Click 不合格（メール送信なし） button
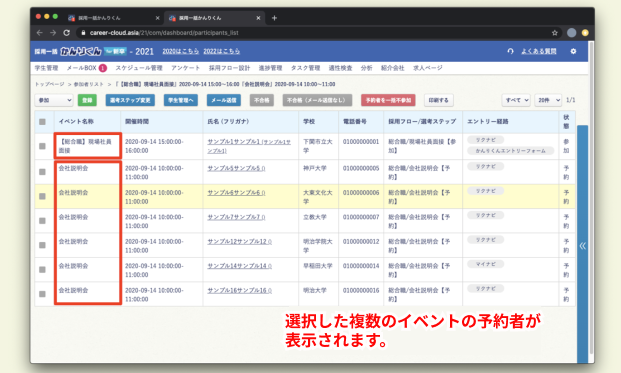Viewport: 621px width, 373px height. pyautogui.click(x=317, y=100)
